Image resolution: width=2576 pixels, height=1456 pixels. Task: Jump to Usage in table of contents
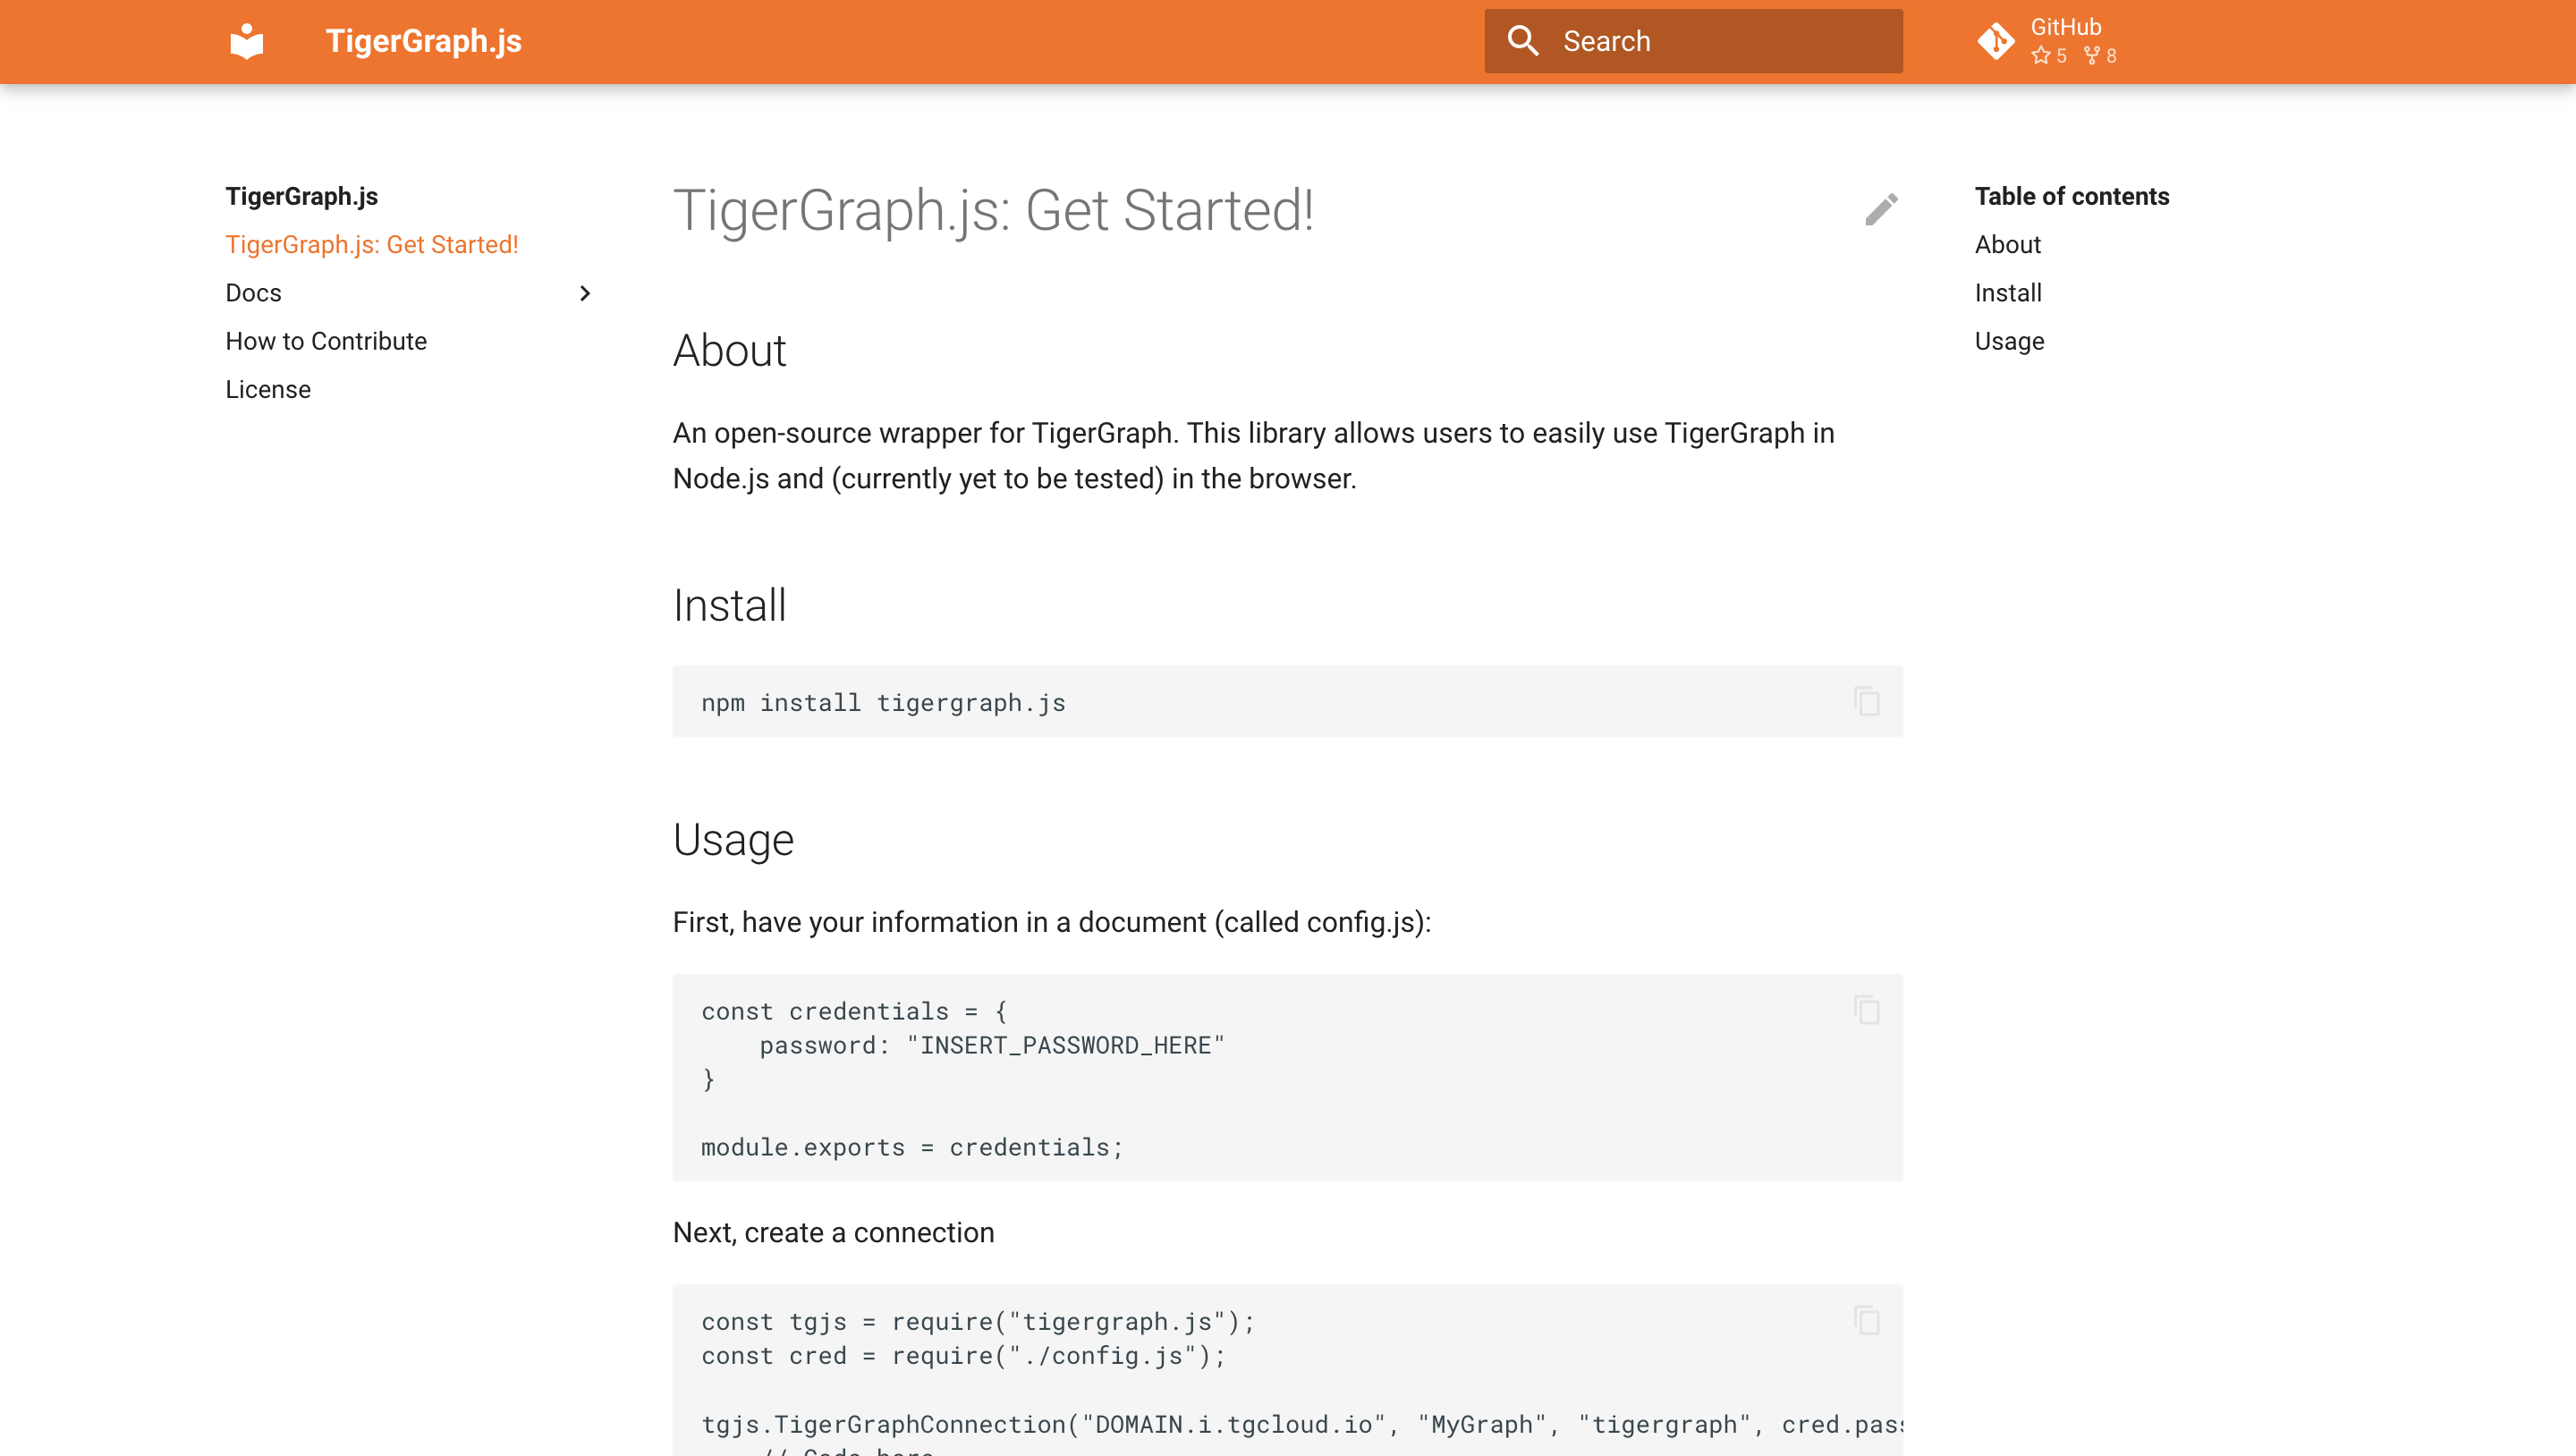(x=2008, y=341)
